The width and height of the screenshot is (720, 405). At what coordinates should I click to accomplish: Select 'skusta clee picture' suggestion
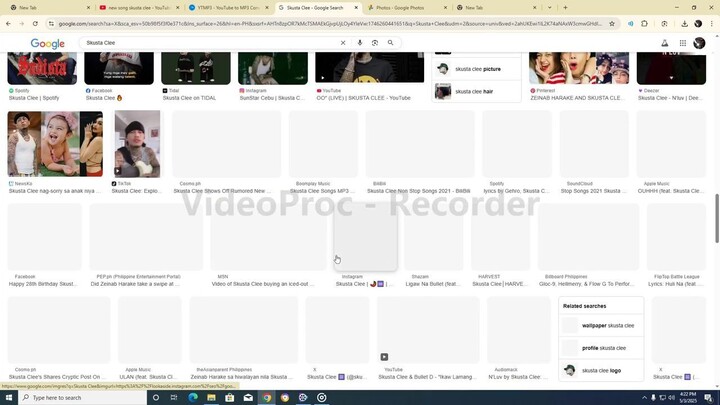[477, 69]
